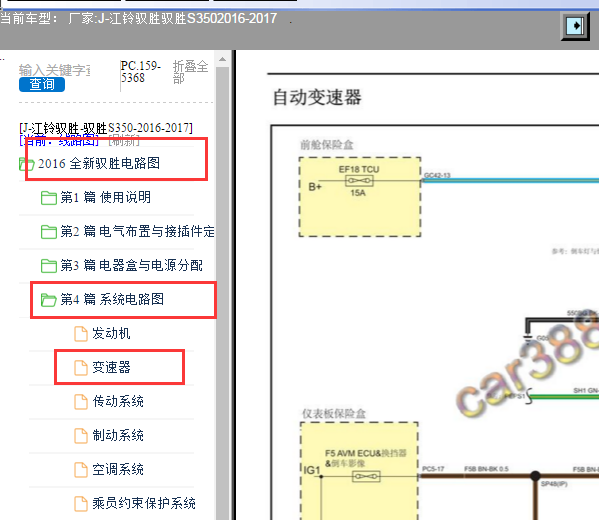Open the 空调系统 document
The image size is (599, 520).
(118, 470)
